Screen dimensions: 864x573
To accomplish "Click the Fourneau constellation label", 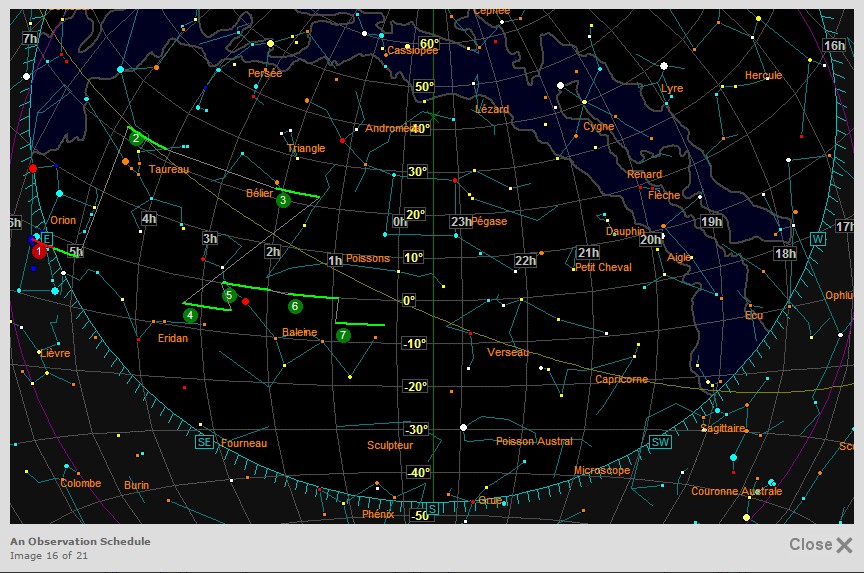I will click(244, 444).
